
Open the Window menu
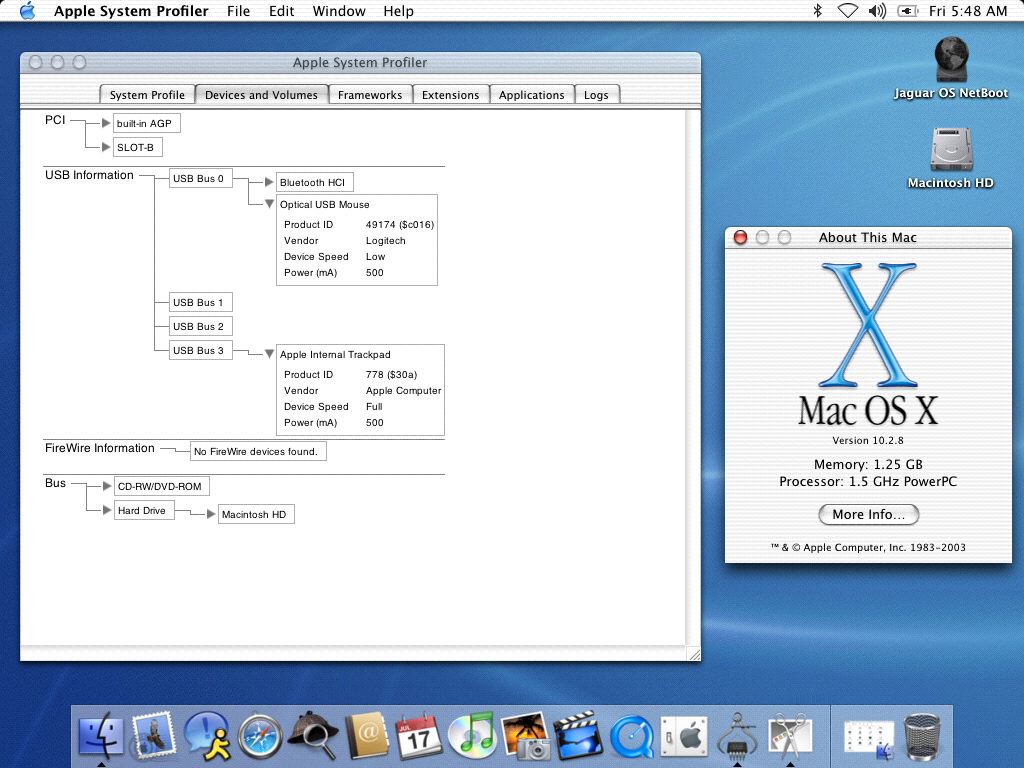(x=339, y=11)
